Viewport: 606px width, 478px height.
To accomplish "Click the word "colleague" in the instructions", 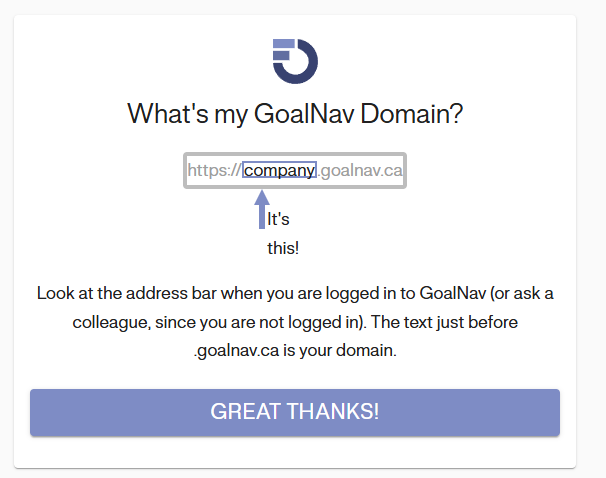I will 108,323.
